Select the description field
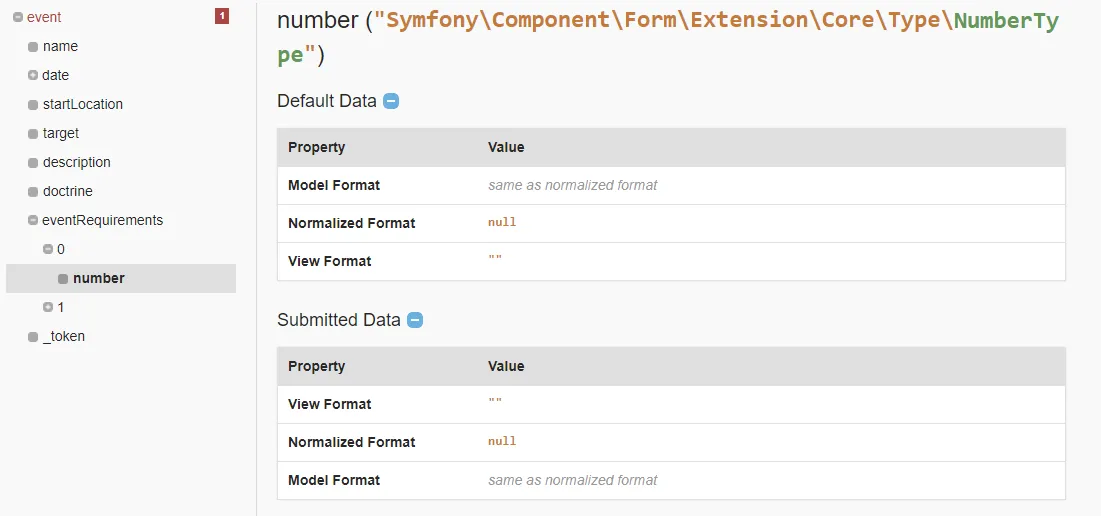This screenshot has width=1101, height=516. (x=76, y=162)
